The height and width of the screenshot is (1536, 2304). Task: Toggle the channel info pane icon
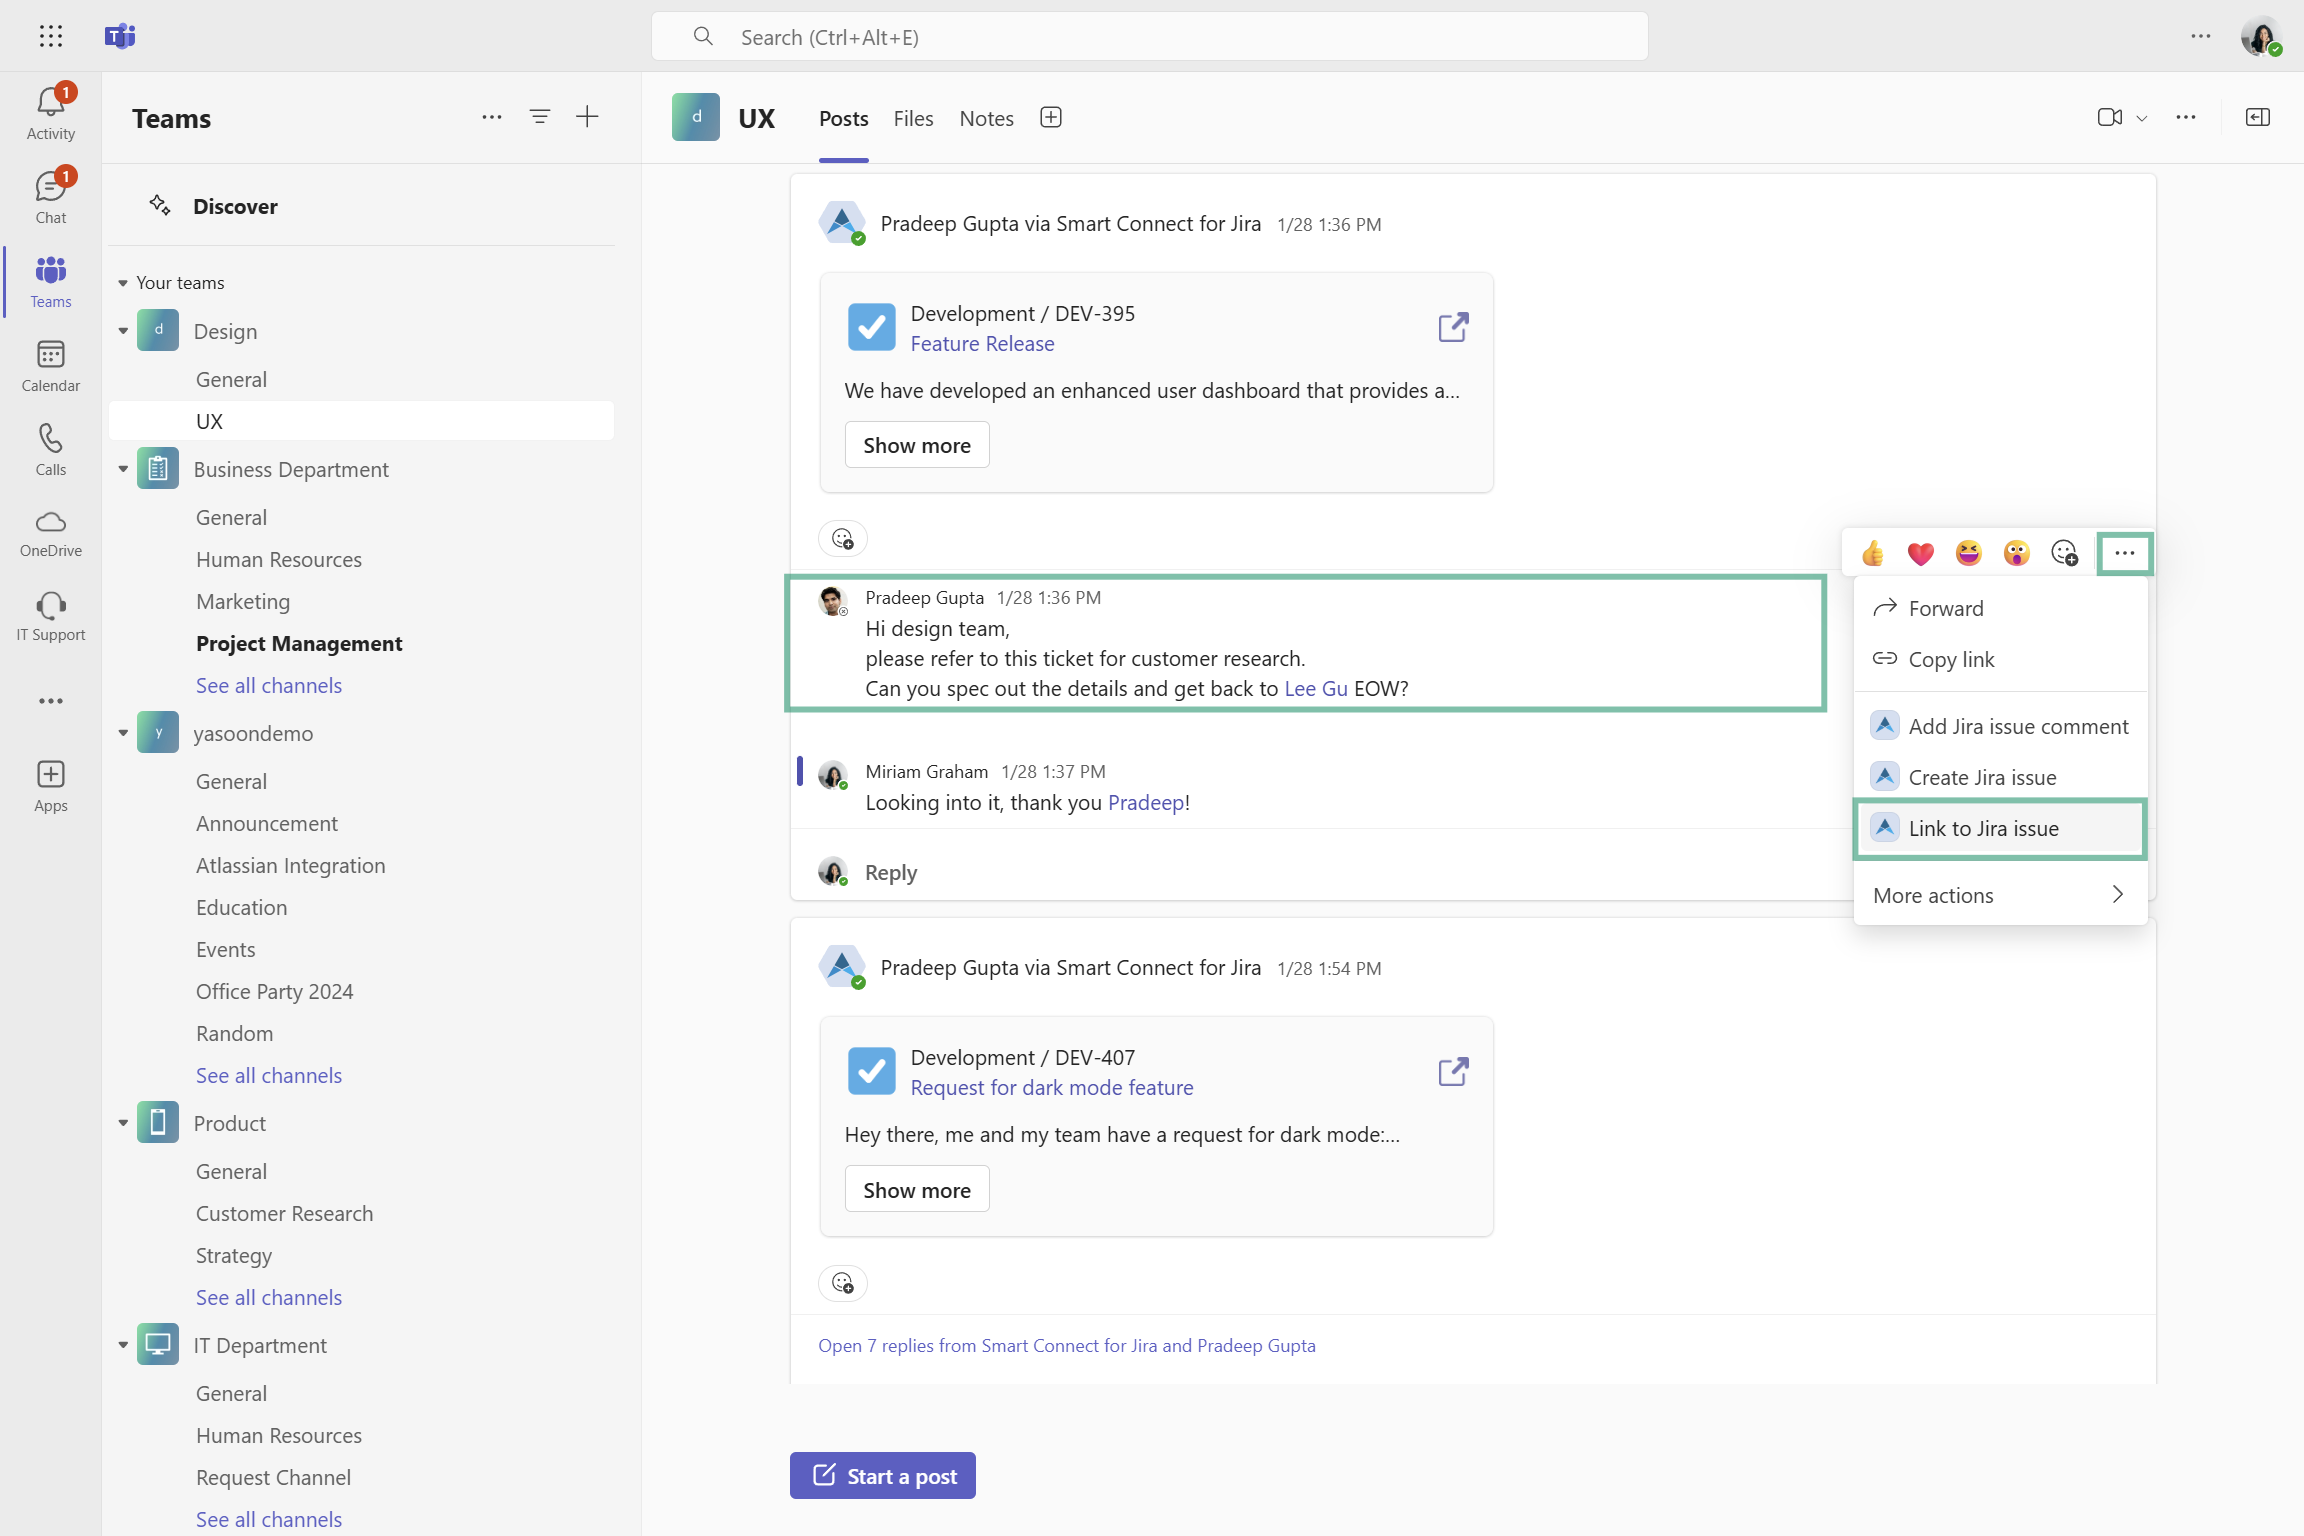click(2258, 117)
